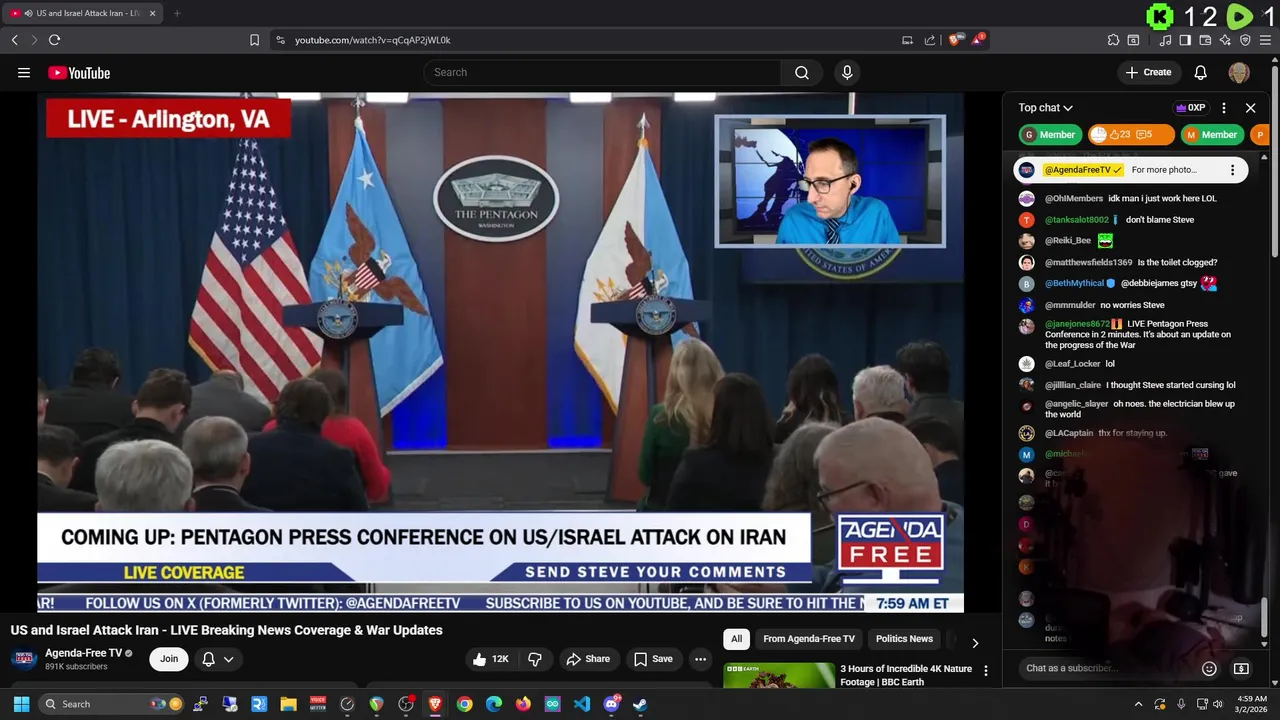This screenshot has height=720, width=1280.
Task: Open the YouTube hamburger guide menu
Action: (24, 72)
